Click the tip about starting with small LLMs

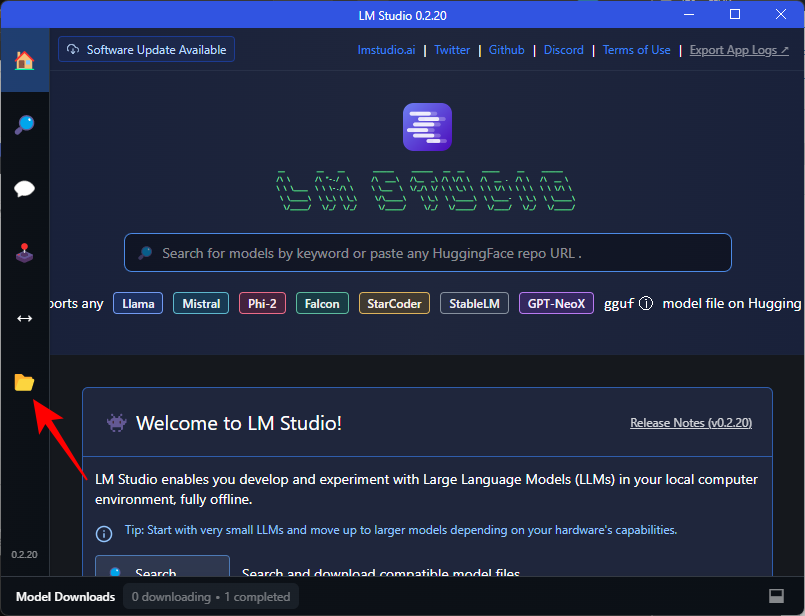[x=400, y=530]
